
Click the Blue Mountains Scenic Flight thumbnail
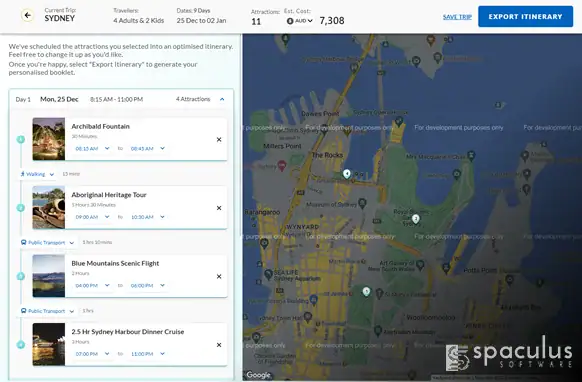pos(49,276)
